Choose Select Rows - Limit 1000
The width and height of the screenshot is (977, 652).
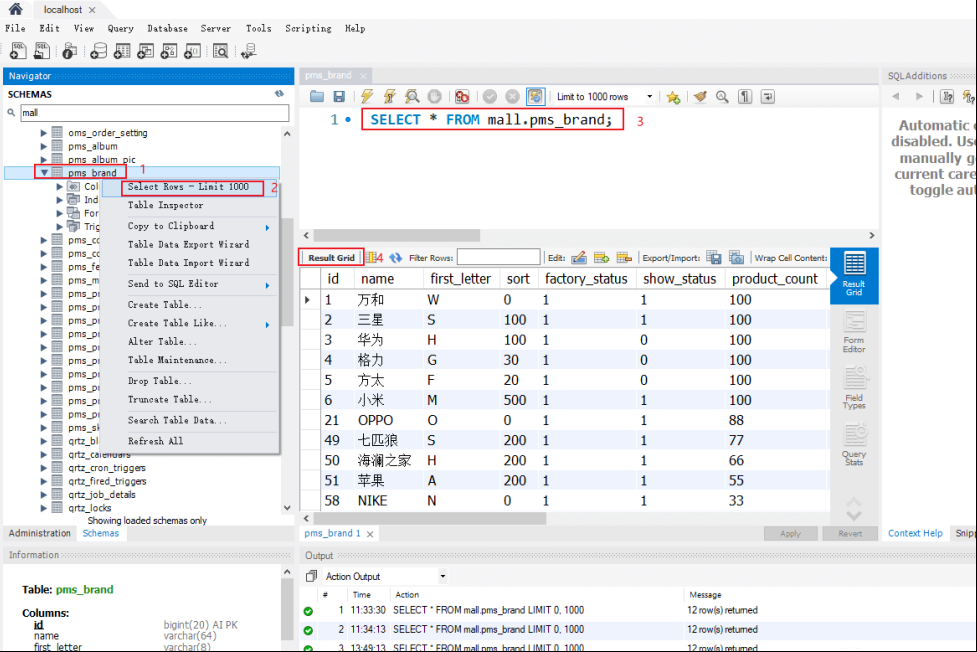[x=188, y=187]
